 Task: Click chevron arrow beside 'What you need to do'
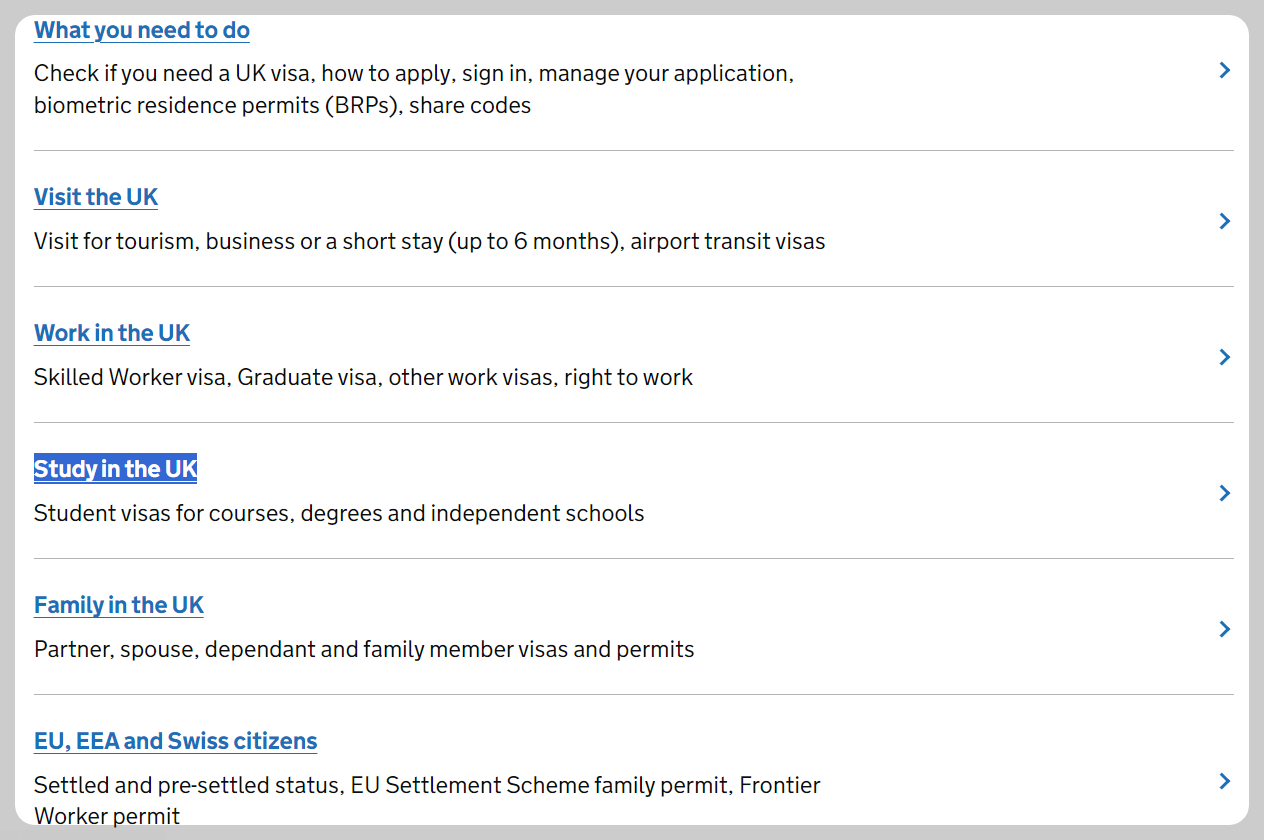[1224, 70]
